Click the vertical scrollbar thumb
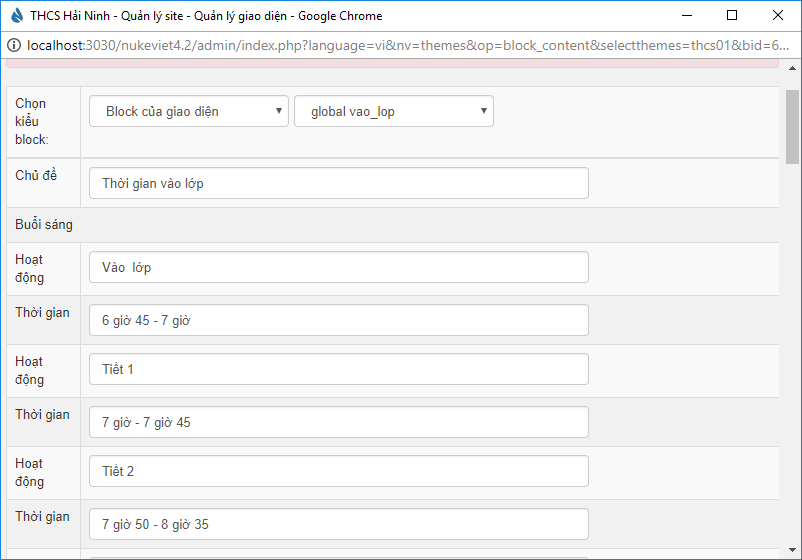 coord(792,127)
